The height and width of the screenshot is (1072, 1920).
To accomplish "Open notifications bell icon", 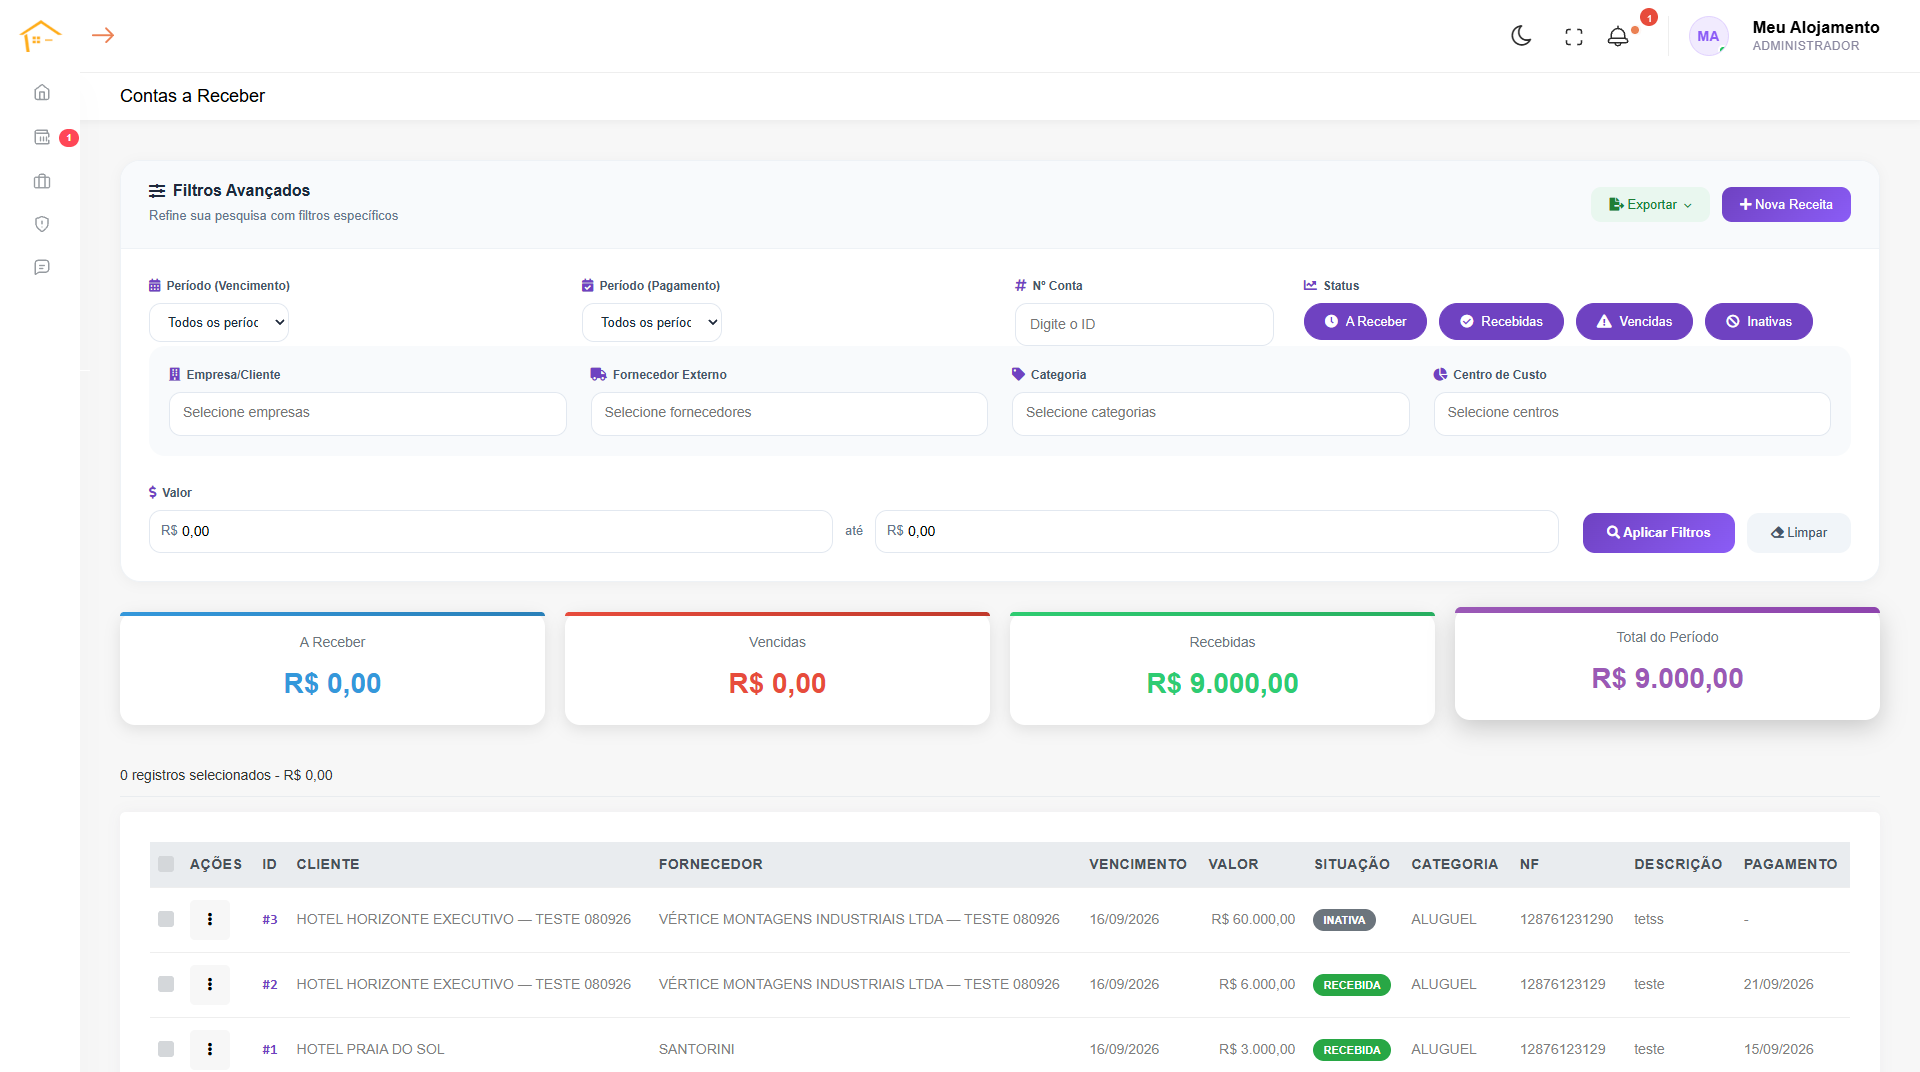I will pos(1618,37).
